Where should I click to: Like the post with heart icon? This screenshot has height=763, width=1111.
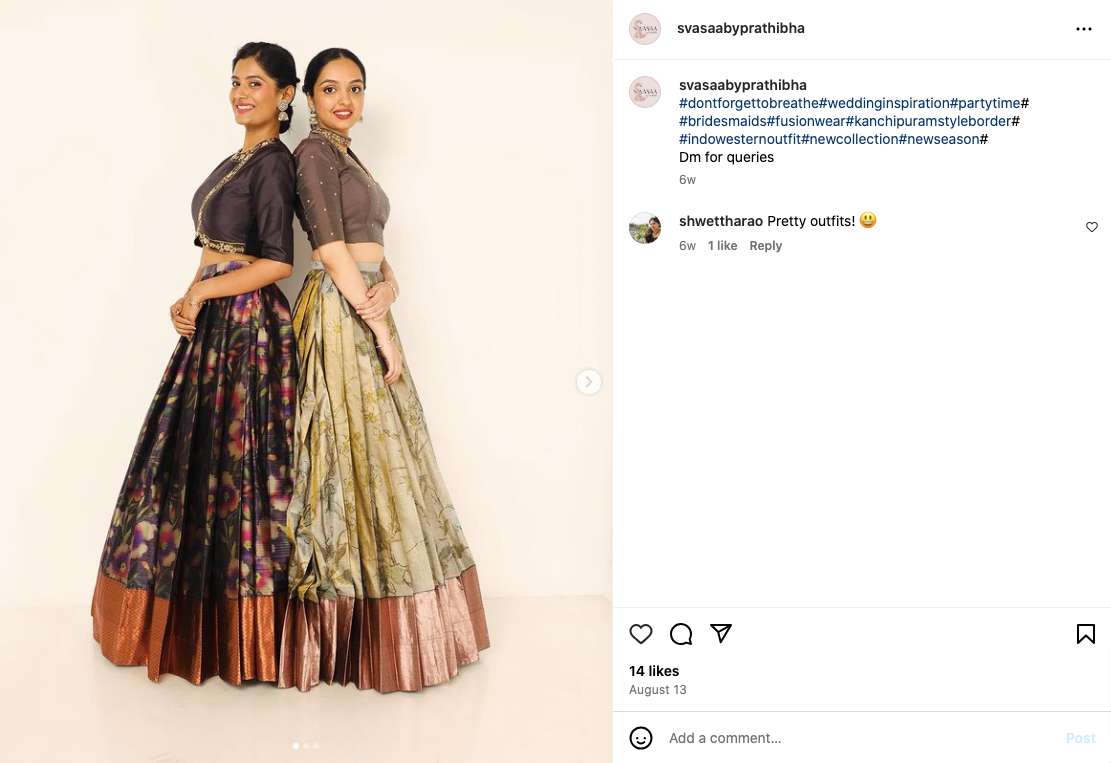[x=641, y=633]
